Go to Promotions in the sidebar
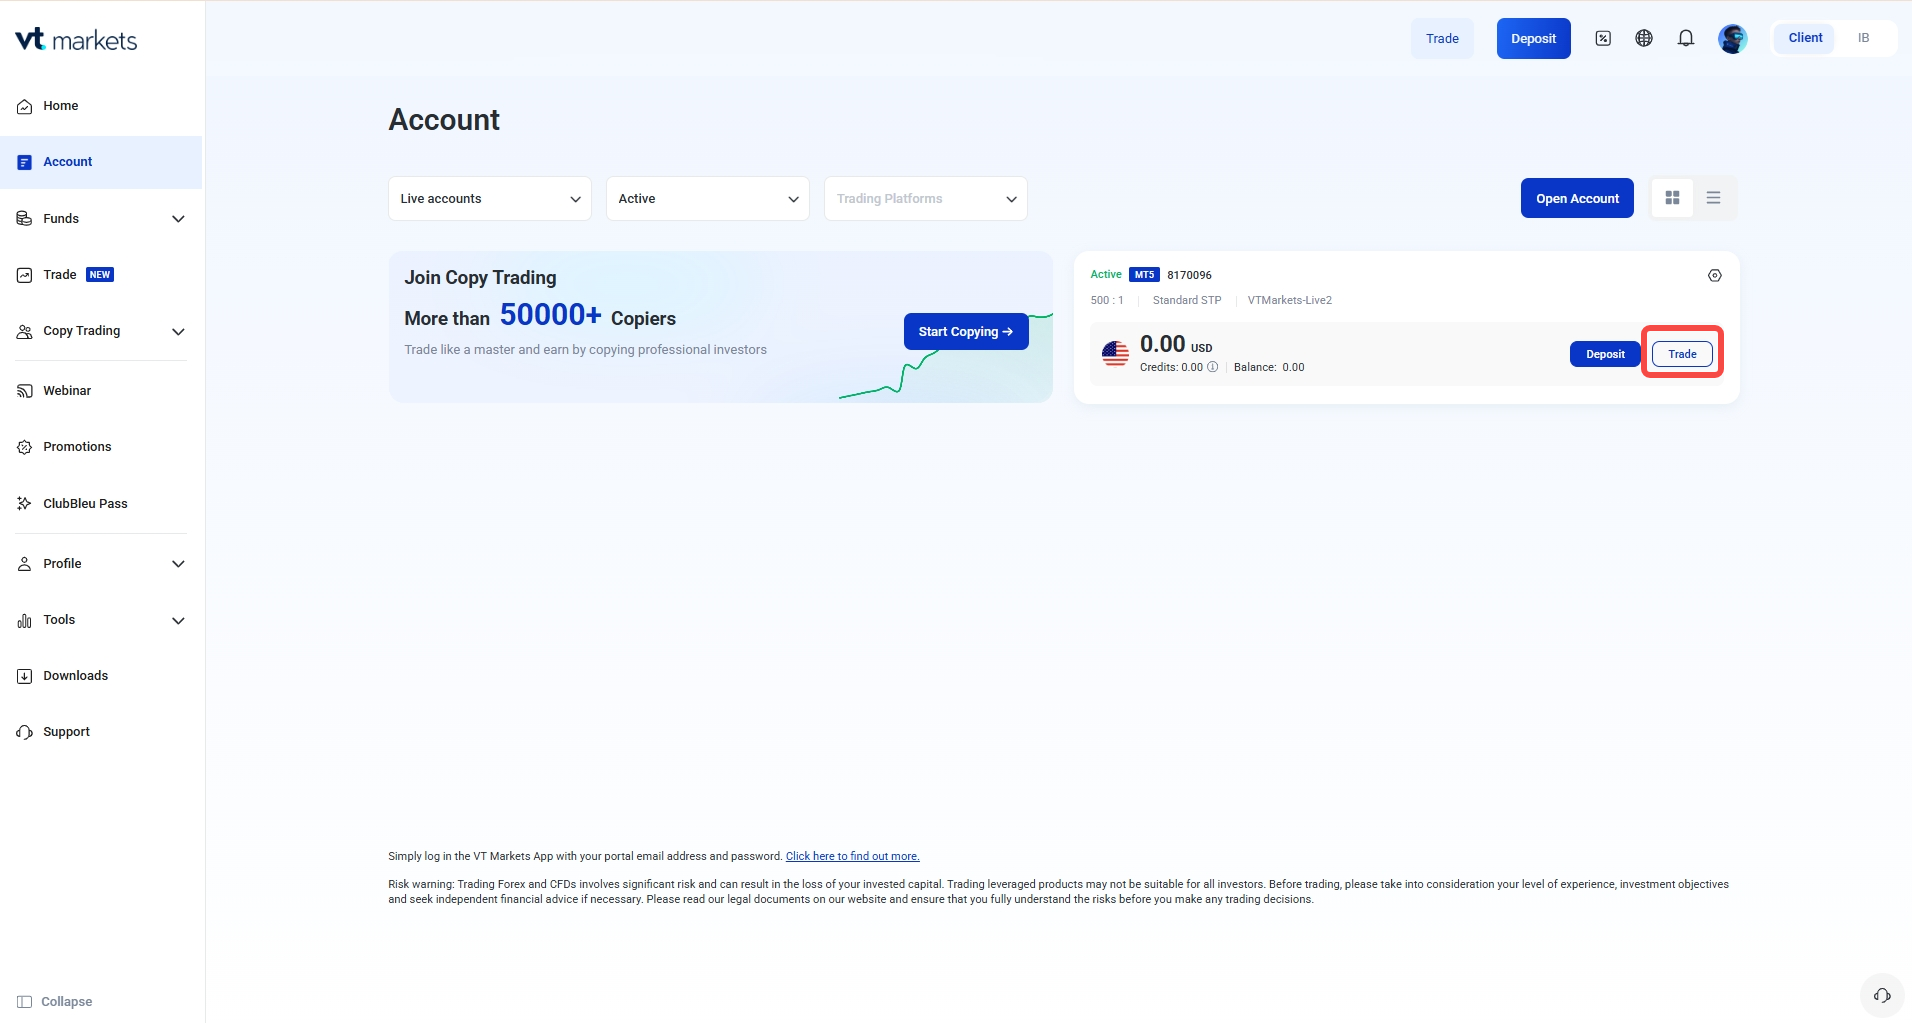Viewport: 1912px width, 1023px height. [101, 447]
